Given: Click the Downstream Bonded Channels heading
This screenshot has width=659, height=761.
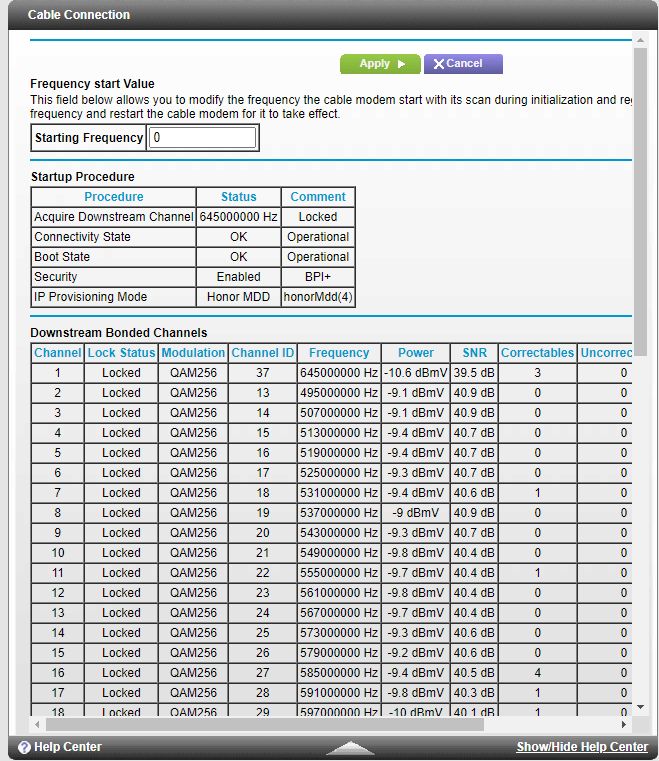Looking at the screenshot, I should tap(118, 332).
